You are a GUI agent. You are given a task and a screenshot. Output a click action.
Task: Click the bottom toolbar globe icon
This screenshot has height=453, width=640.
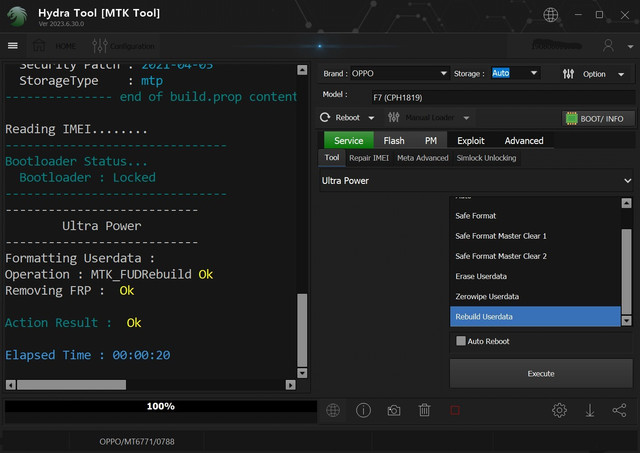pyautogui.click(x=333, y=410)
